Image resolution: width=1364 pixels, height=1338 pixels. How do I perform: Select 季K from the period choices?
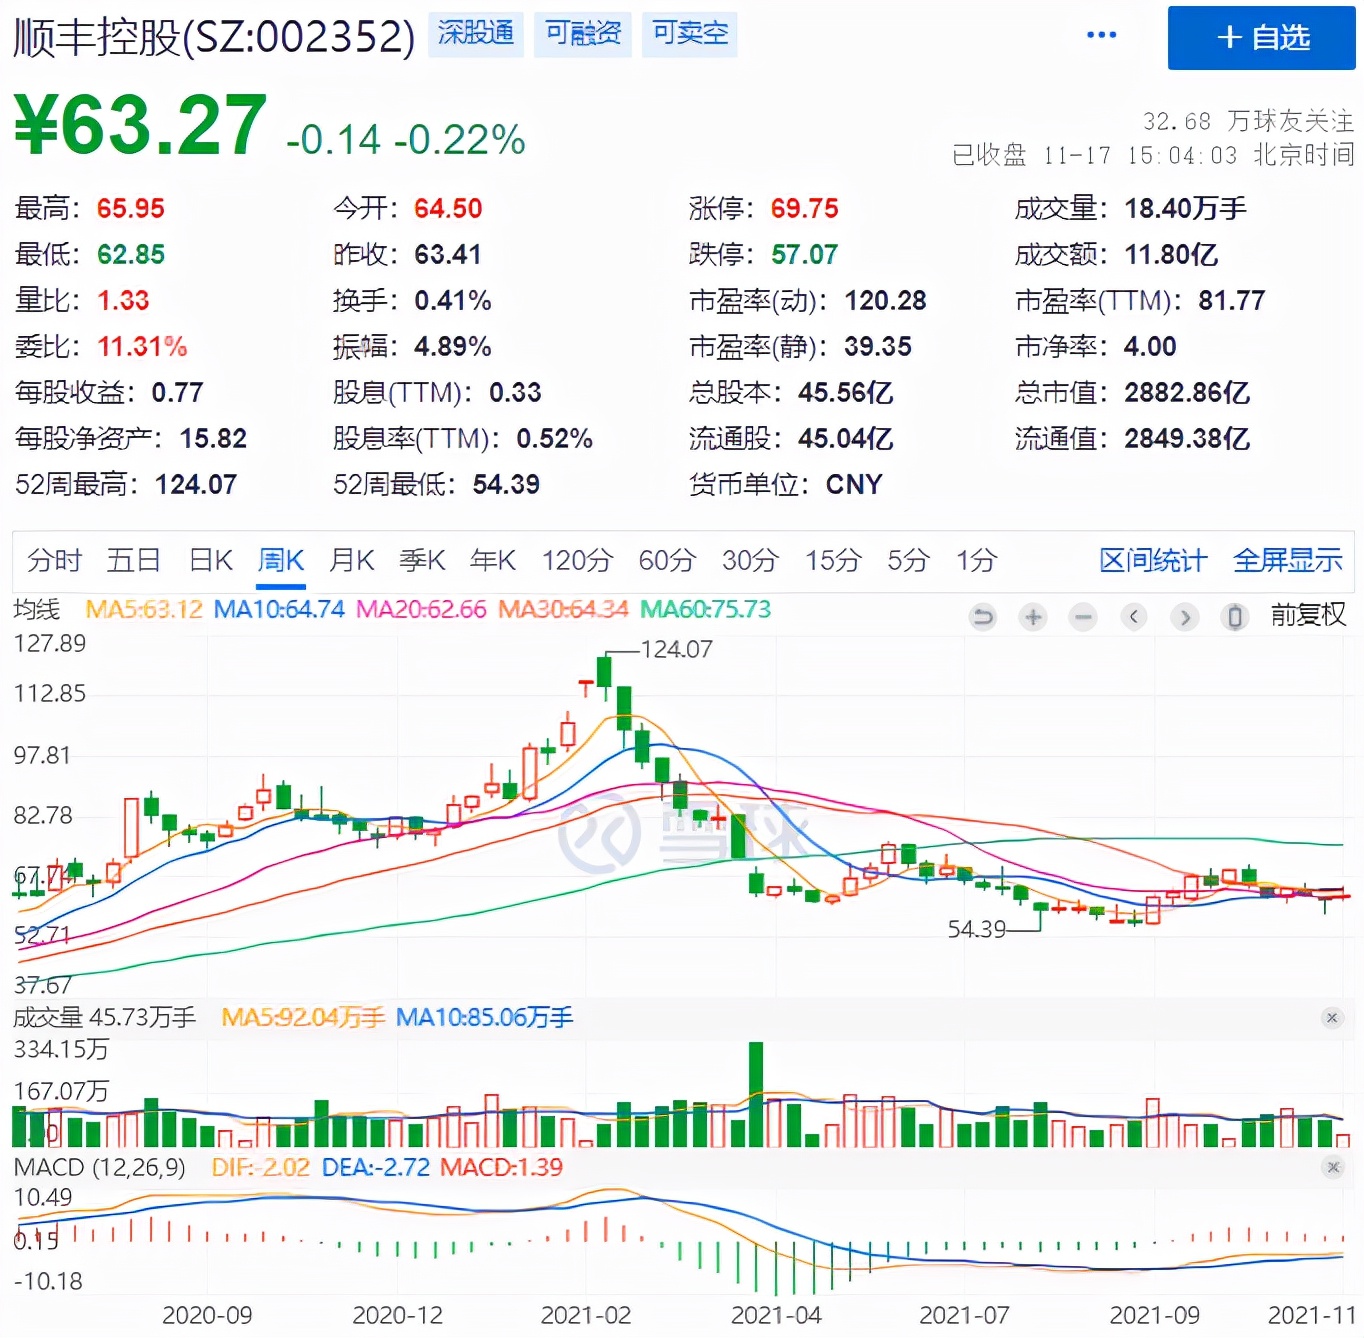[x=421, y=561]
